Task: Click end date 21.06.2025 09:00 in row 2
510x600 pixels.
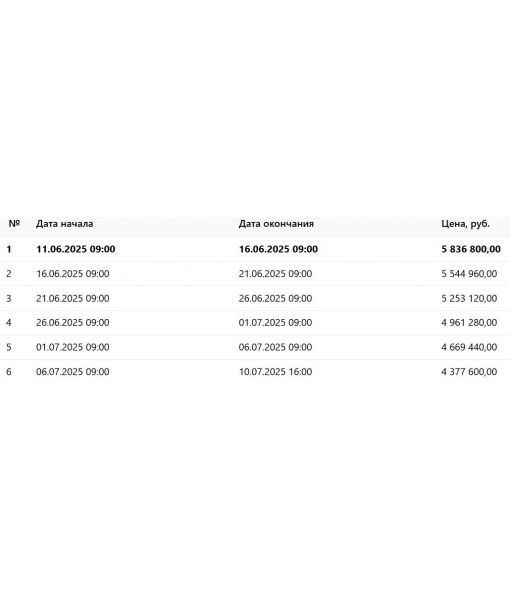Action: click(275, 274)
